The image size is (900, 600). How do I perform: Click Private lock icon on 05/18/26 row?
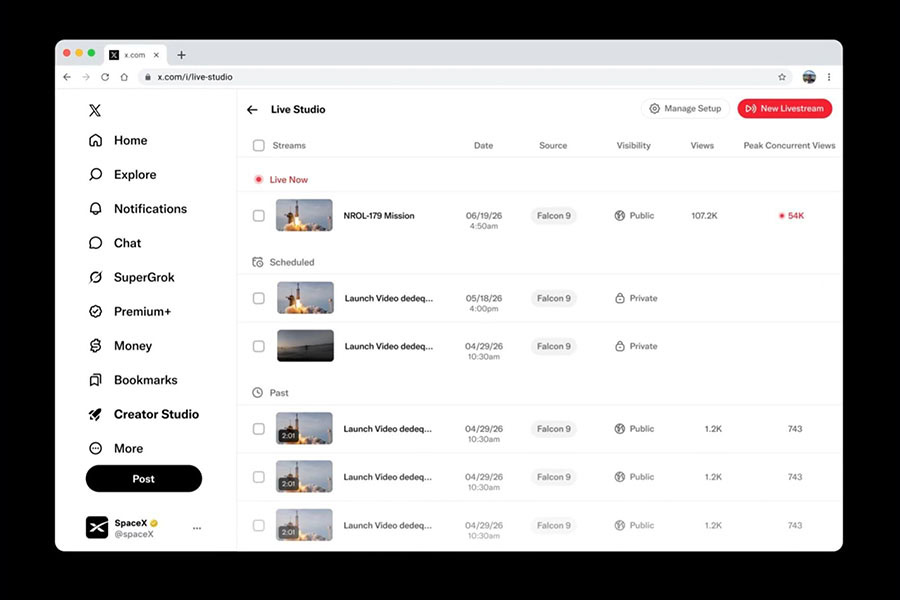pos(620,299)
